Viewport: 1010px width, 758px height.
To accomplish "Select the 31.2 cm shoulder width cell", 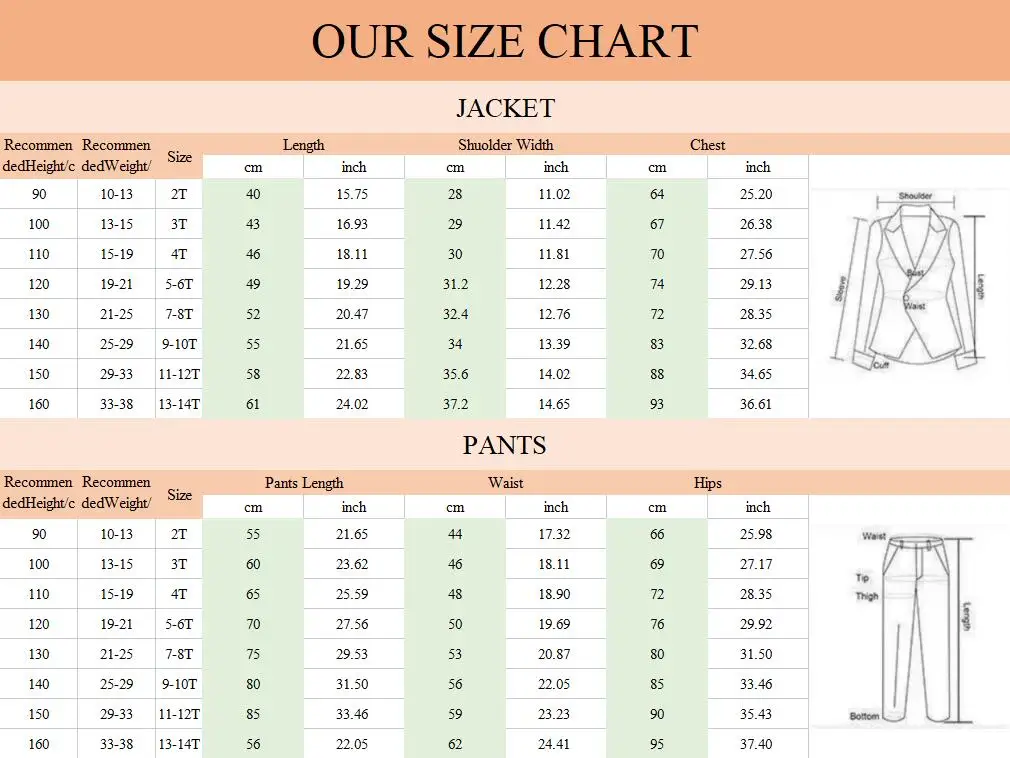I will tap(455, 284).
